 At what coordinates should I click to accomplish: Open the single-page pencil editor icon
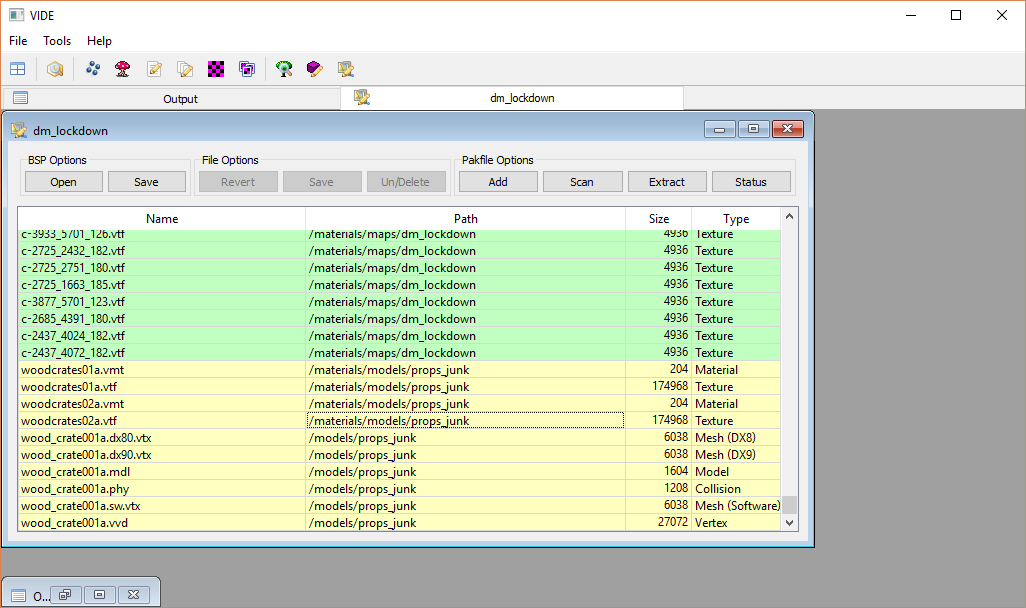(154, 69)
